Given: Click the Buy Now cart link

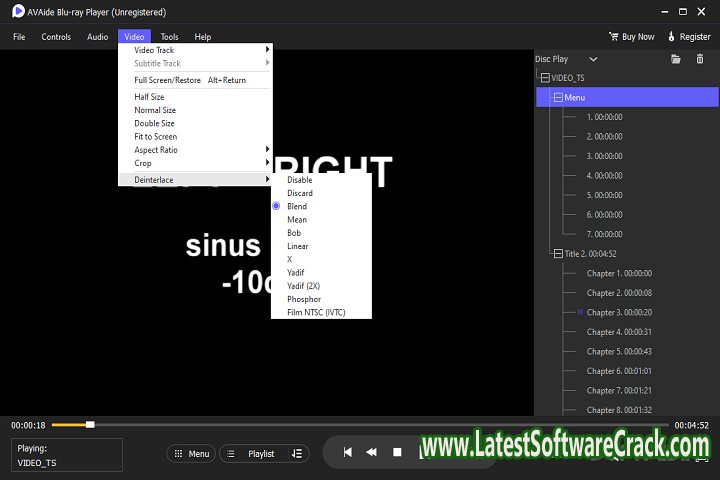Looking at the screenshot, I should [631, 37].
